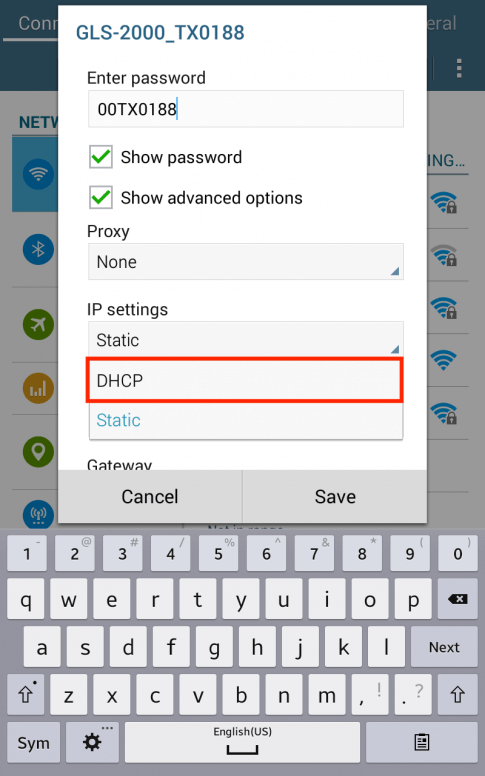
Task: Tap the Wi-Fi icon in sidebar
Action: 38,174
